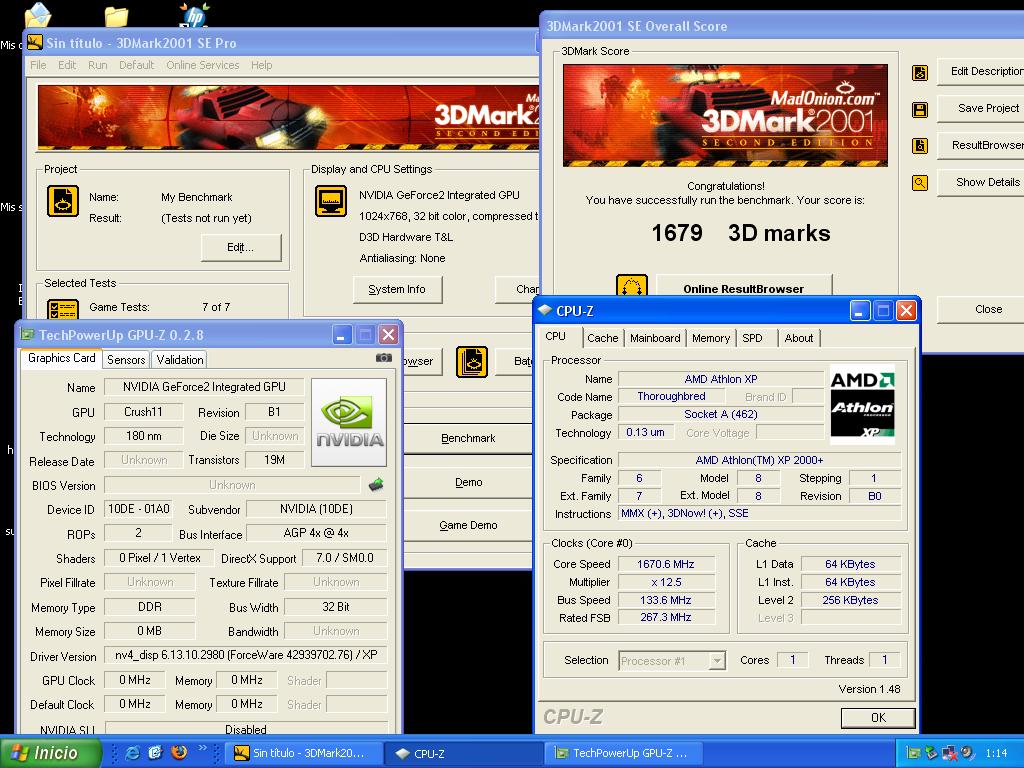Screen dimensions: 1024x768
Task: Switch to TechPowerUp GPU-Z taskbar button
Action: click(x=623, y=754)
